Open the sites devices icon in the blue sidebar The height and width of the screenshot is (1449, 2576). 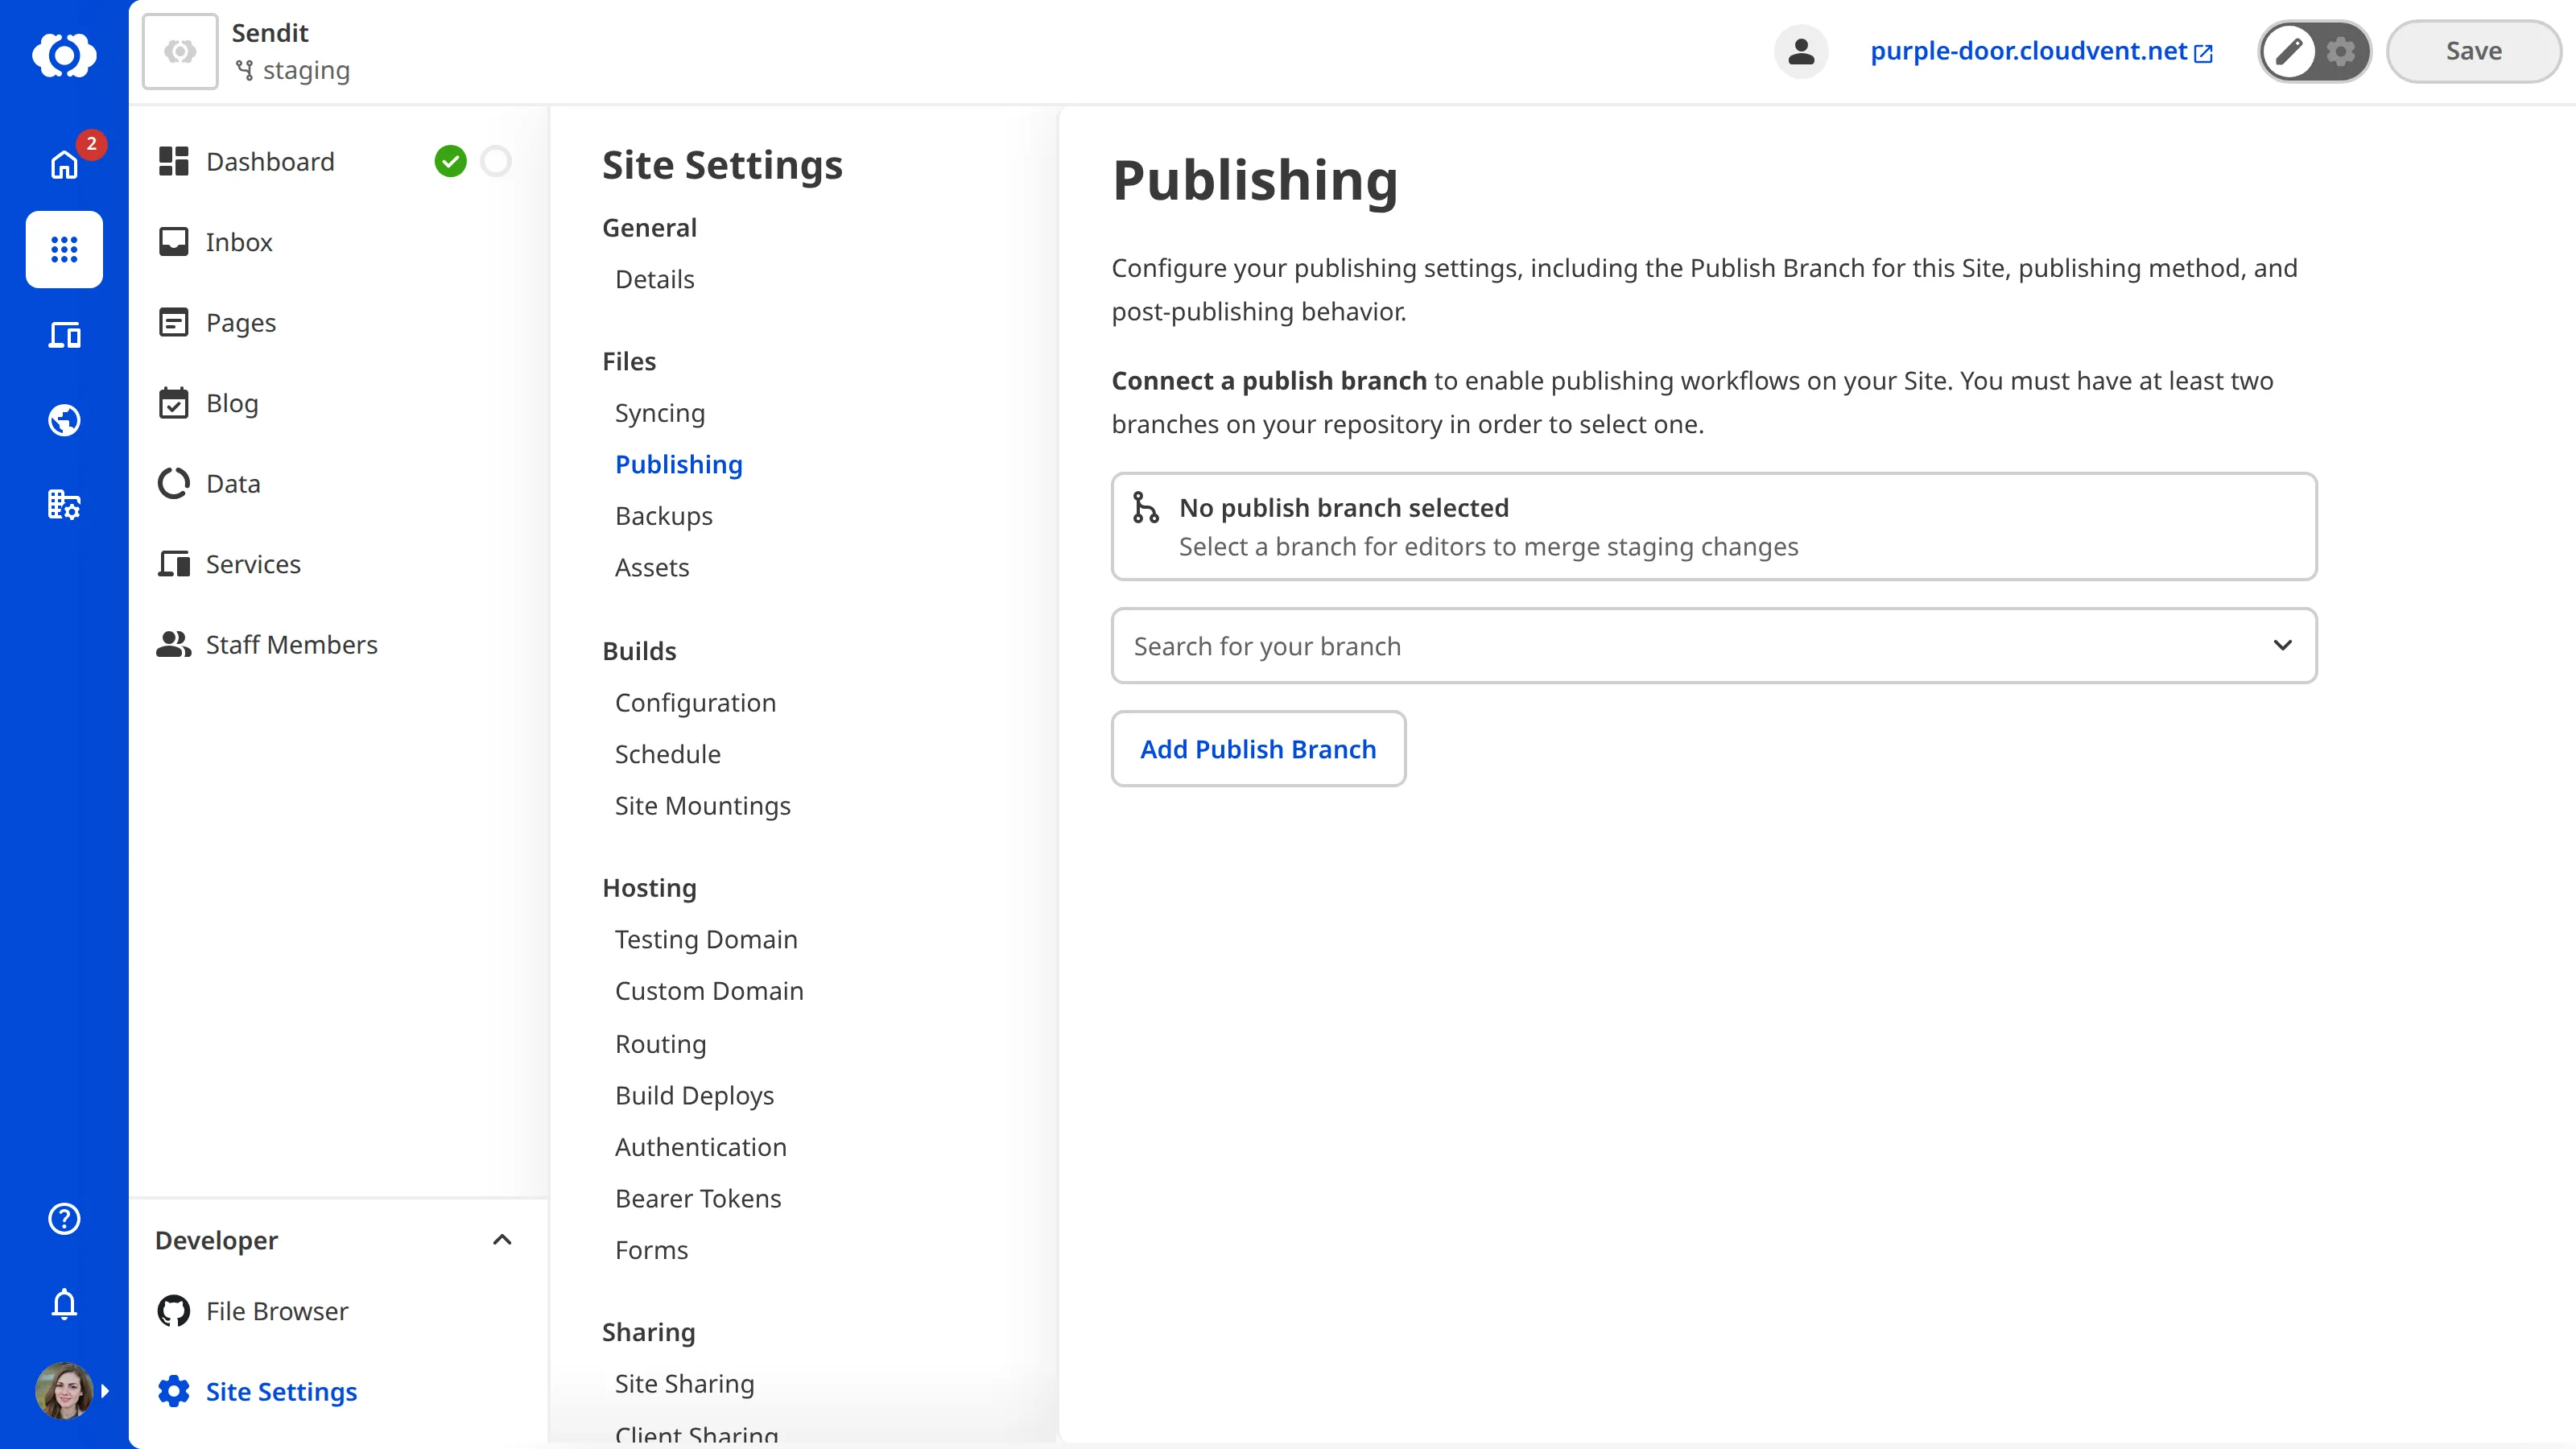64,335
